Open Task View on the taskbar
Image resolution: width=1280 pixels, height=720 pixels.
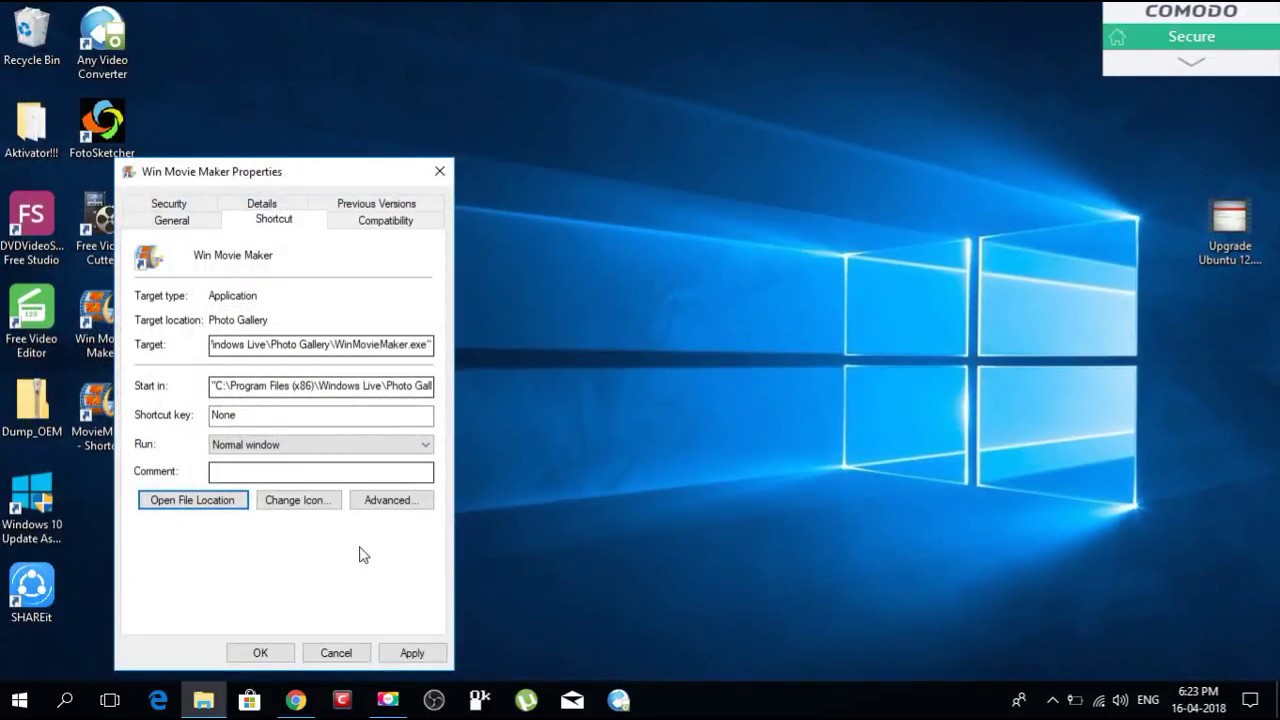110,700
